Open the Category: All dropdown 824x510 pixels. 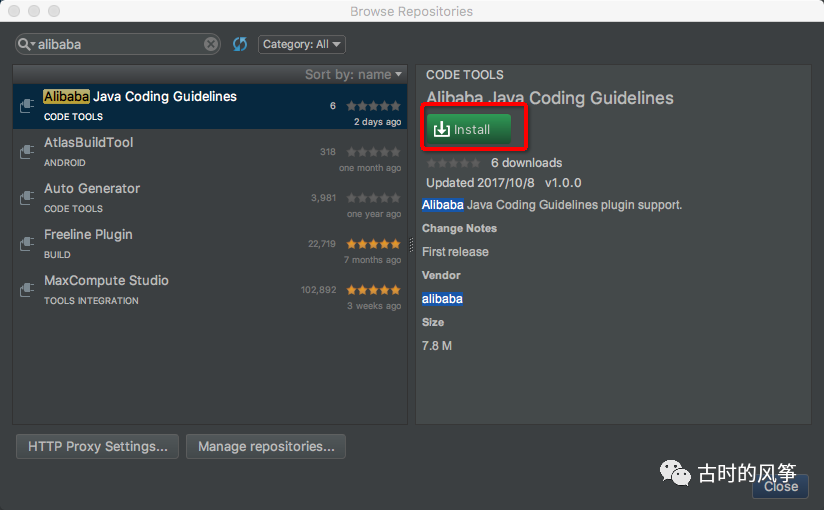302,44
